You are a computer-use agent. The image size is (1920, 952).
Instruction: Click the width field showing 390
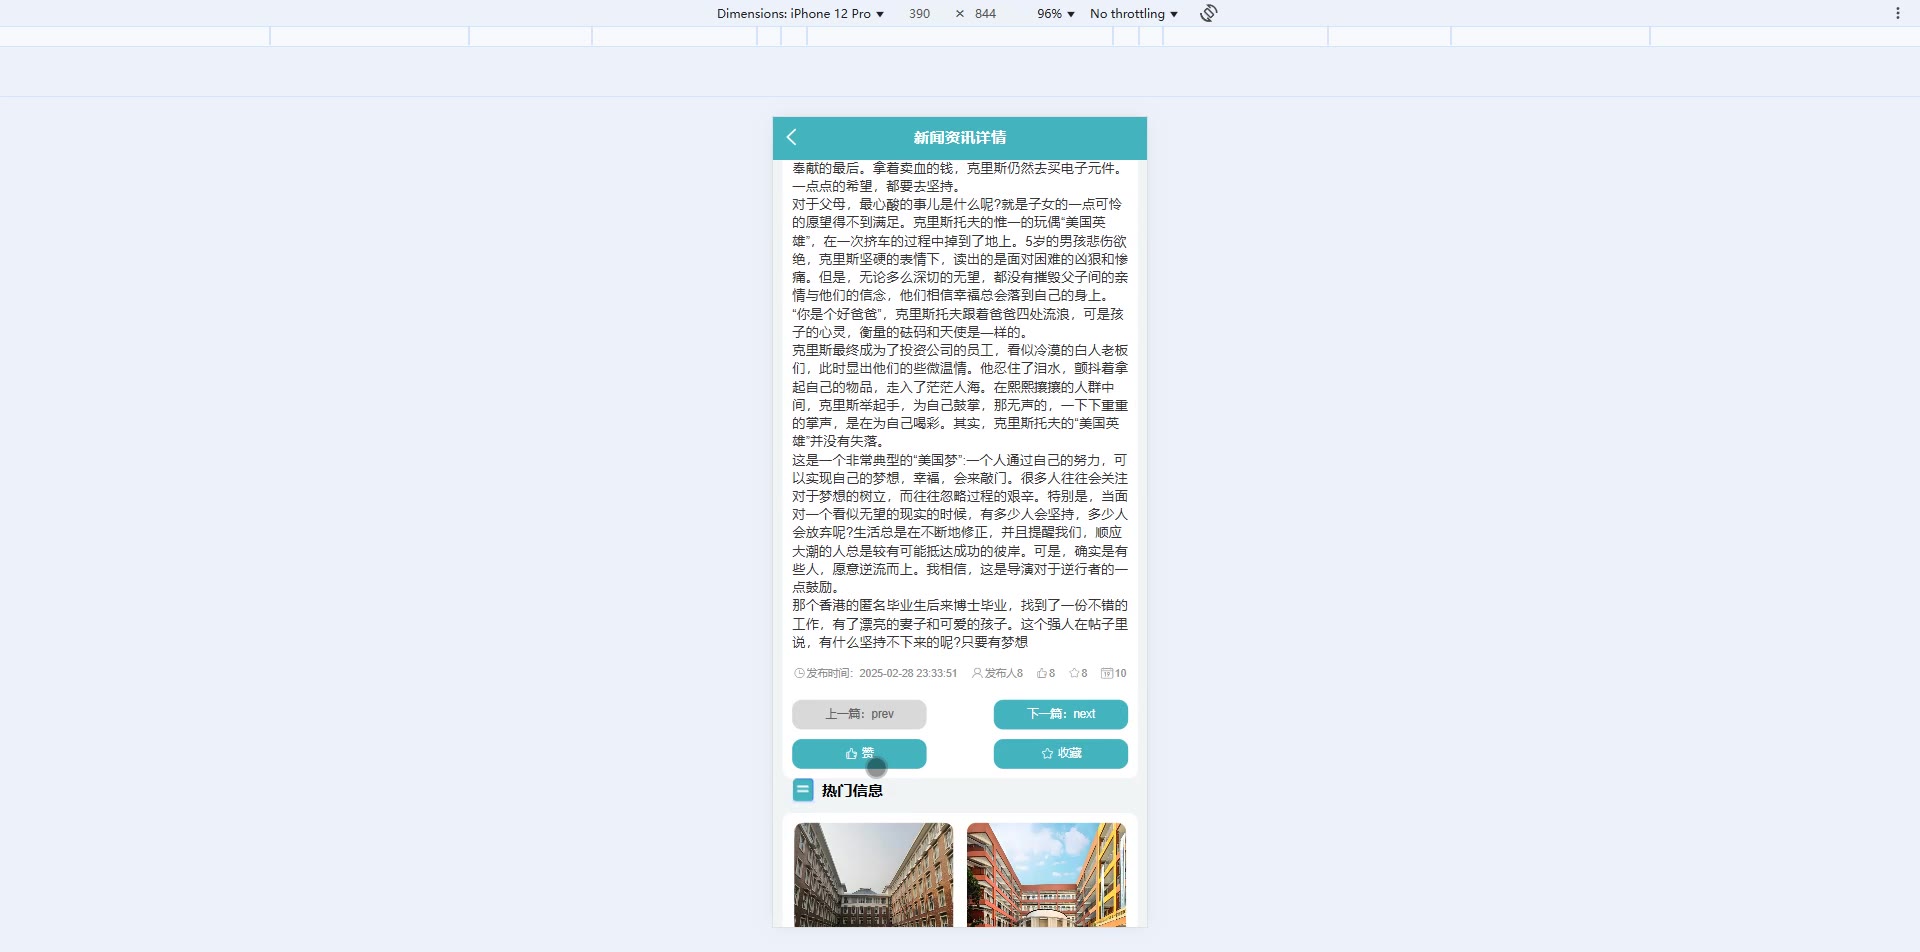pos(920,13)
